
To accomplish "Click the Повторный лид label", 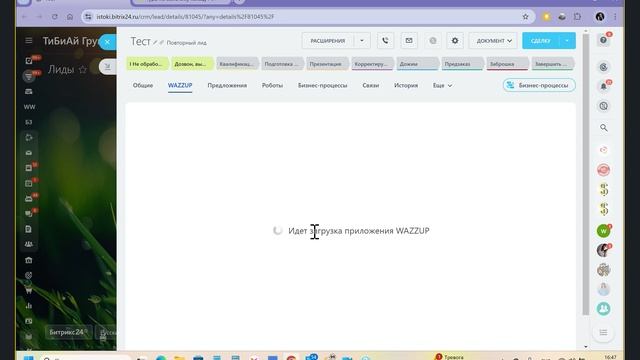I will 187,42.
